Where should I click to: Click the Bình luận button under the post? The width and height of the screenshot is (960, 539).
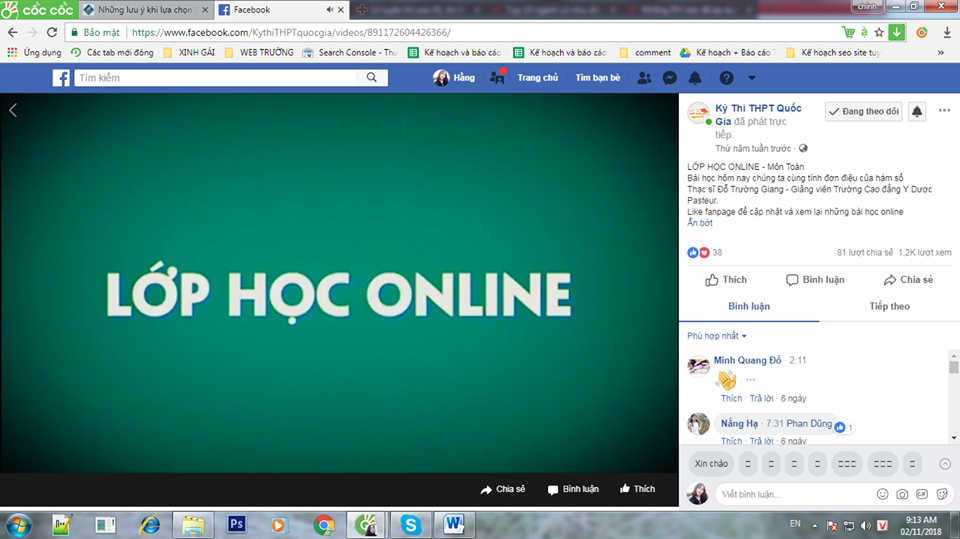coord(815,280)
